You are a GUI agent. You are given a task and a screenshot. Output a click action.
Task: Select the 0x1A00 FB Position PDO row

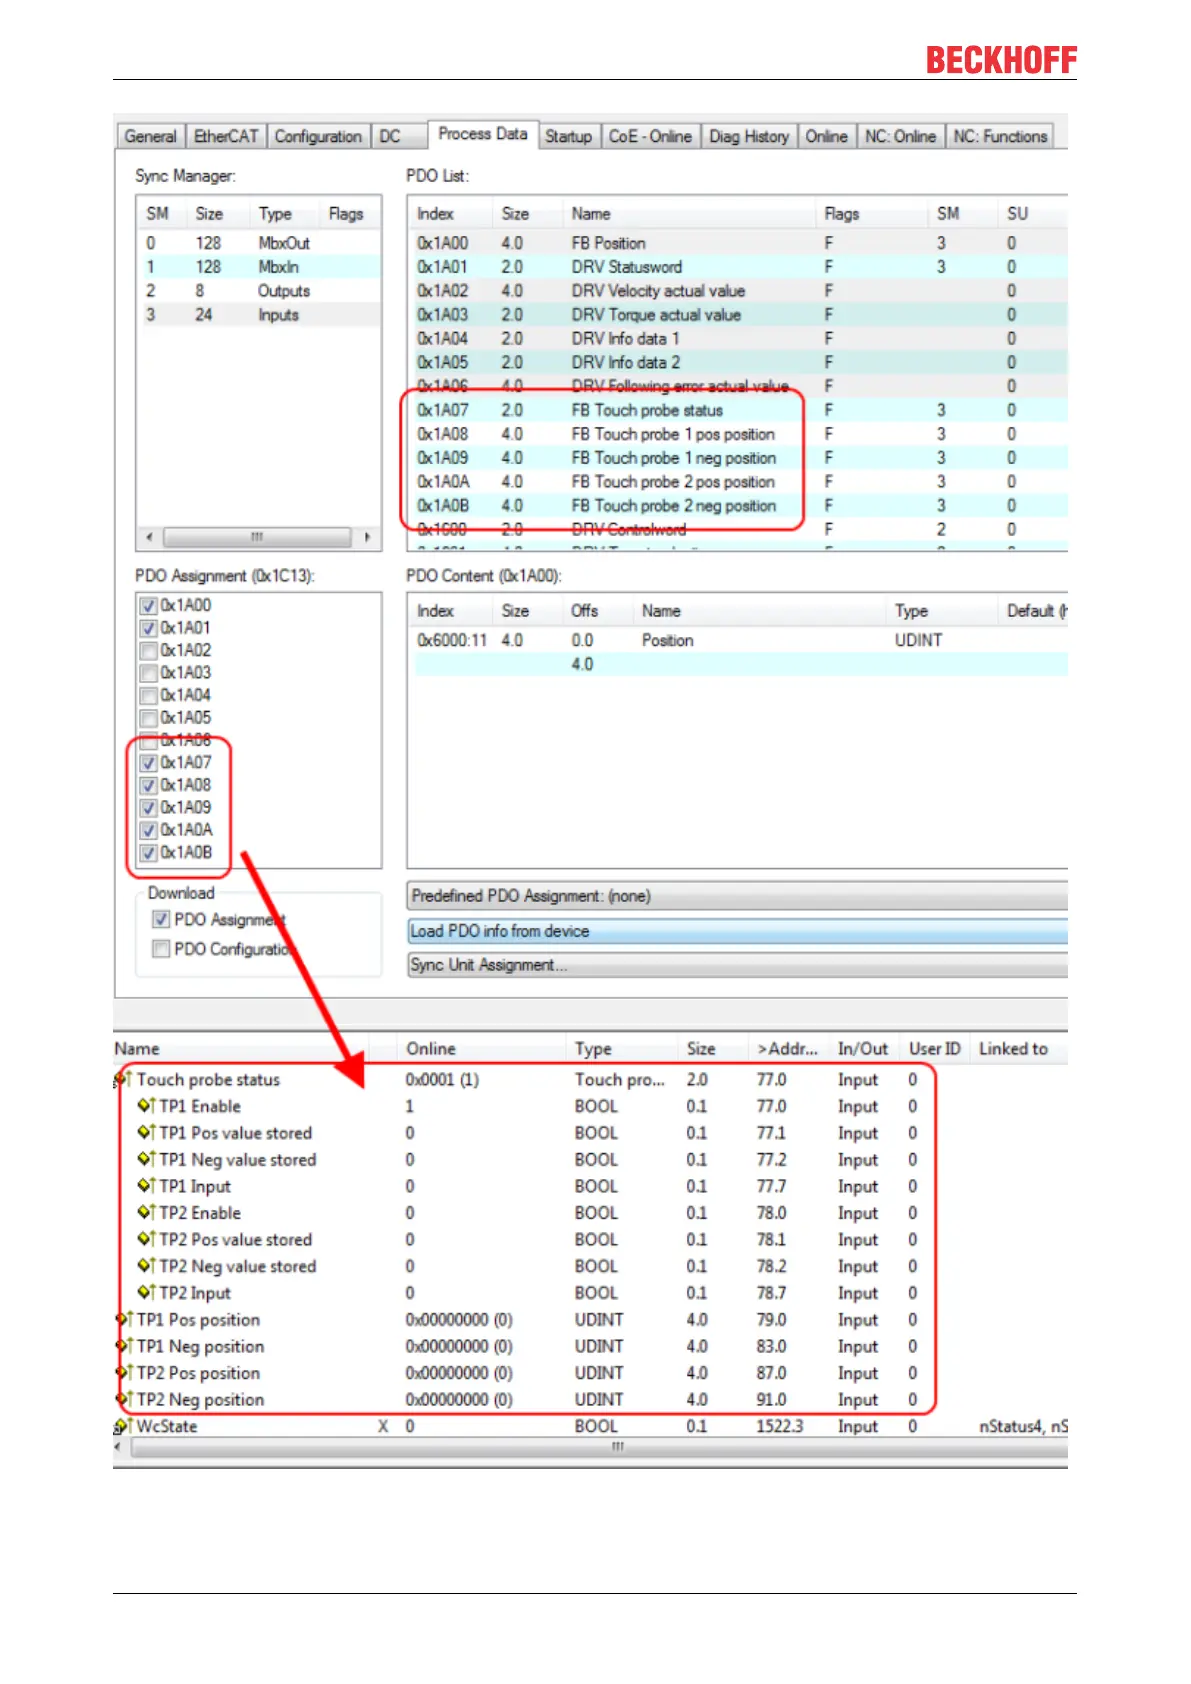point(738,243)
